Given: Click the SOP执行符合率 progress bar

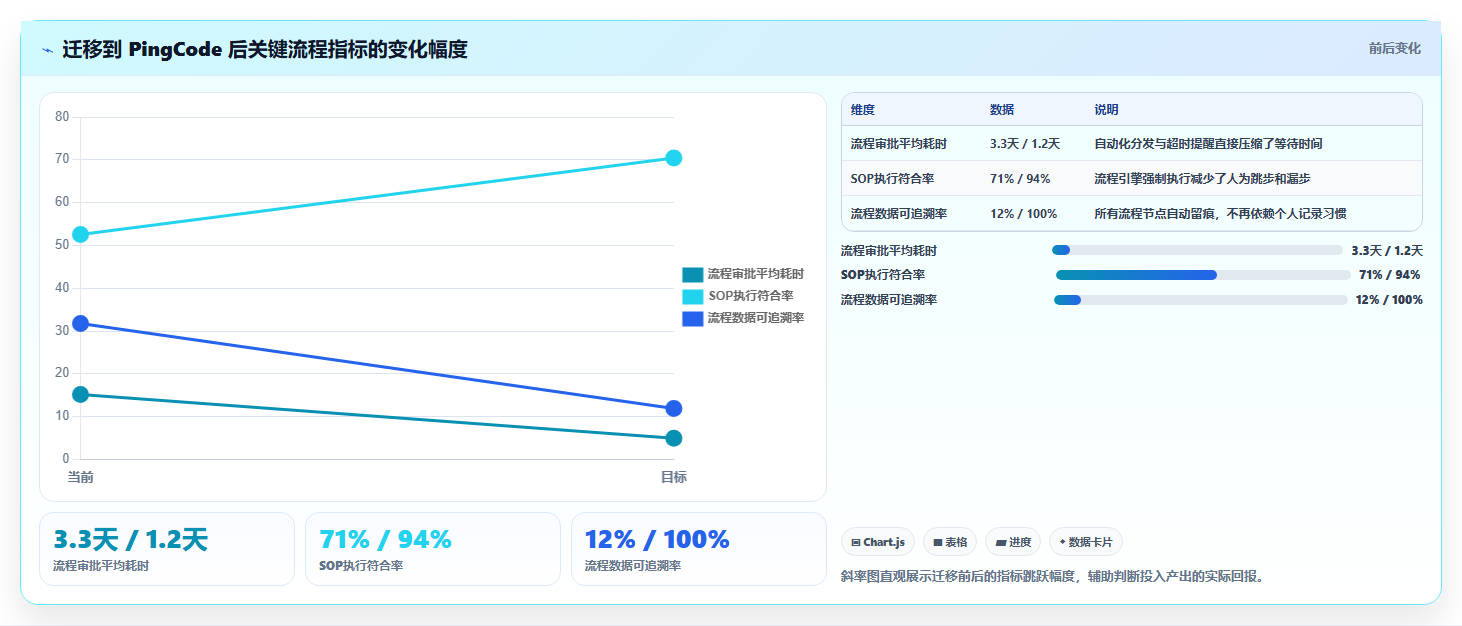Looking at the screenshot, I should pos(1203,275).
